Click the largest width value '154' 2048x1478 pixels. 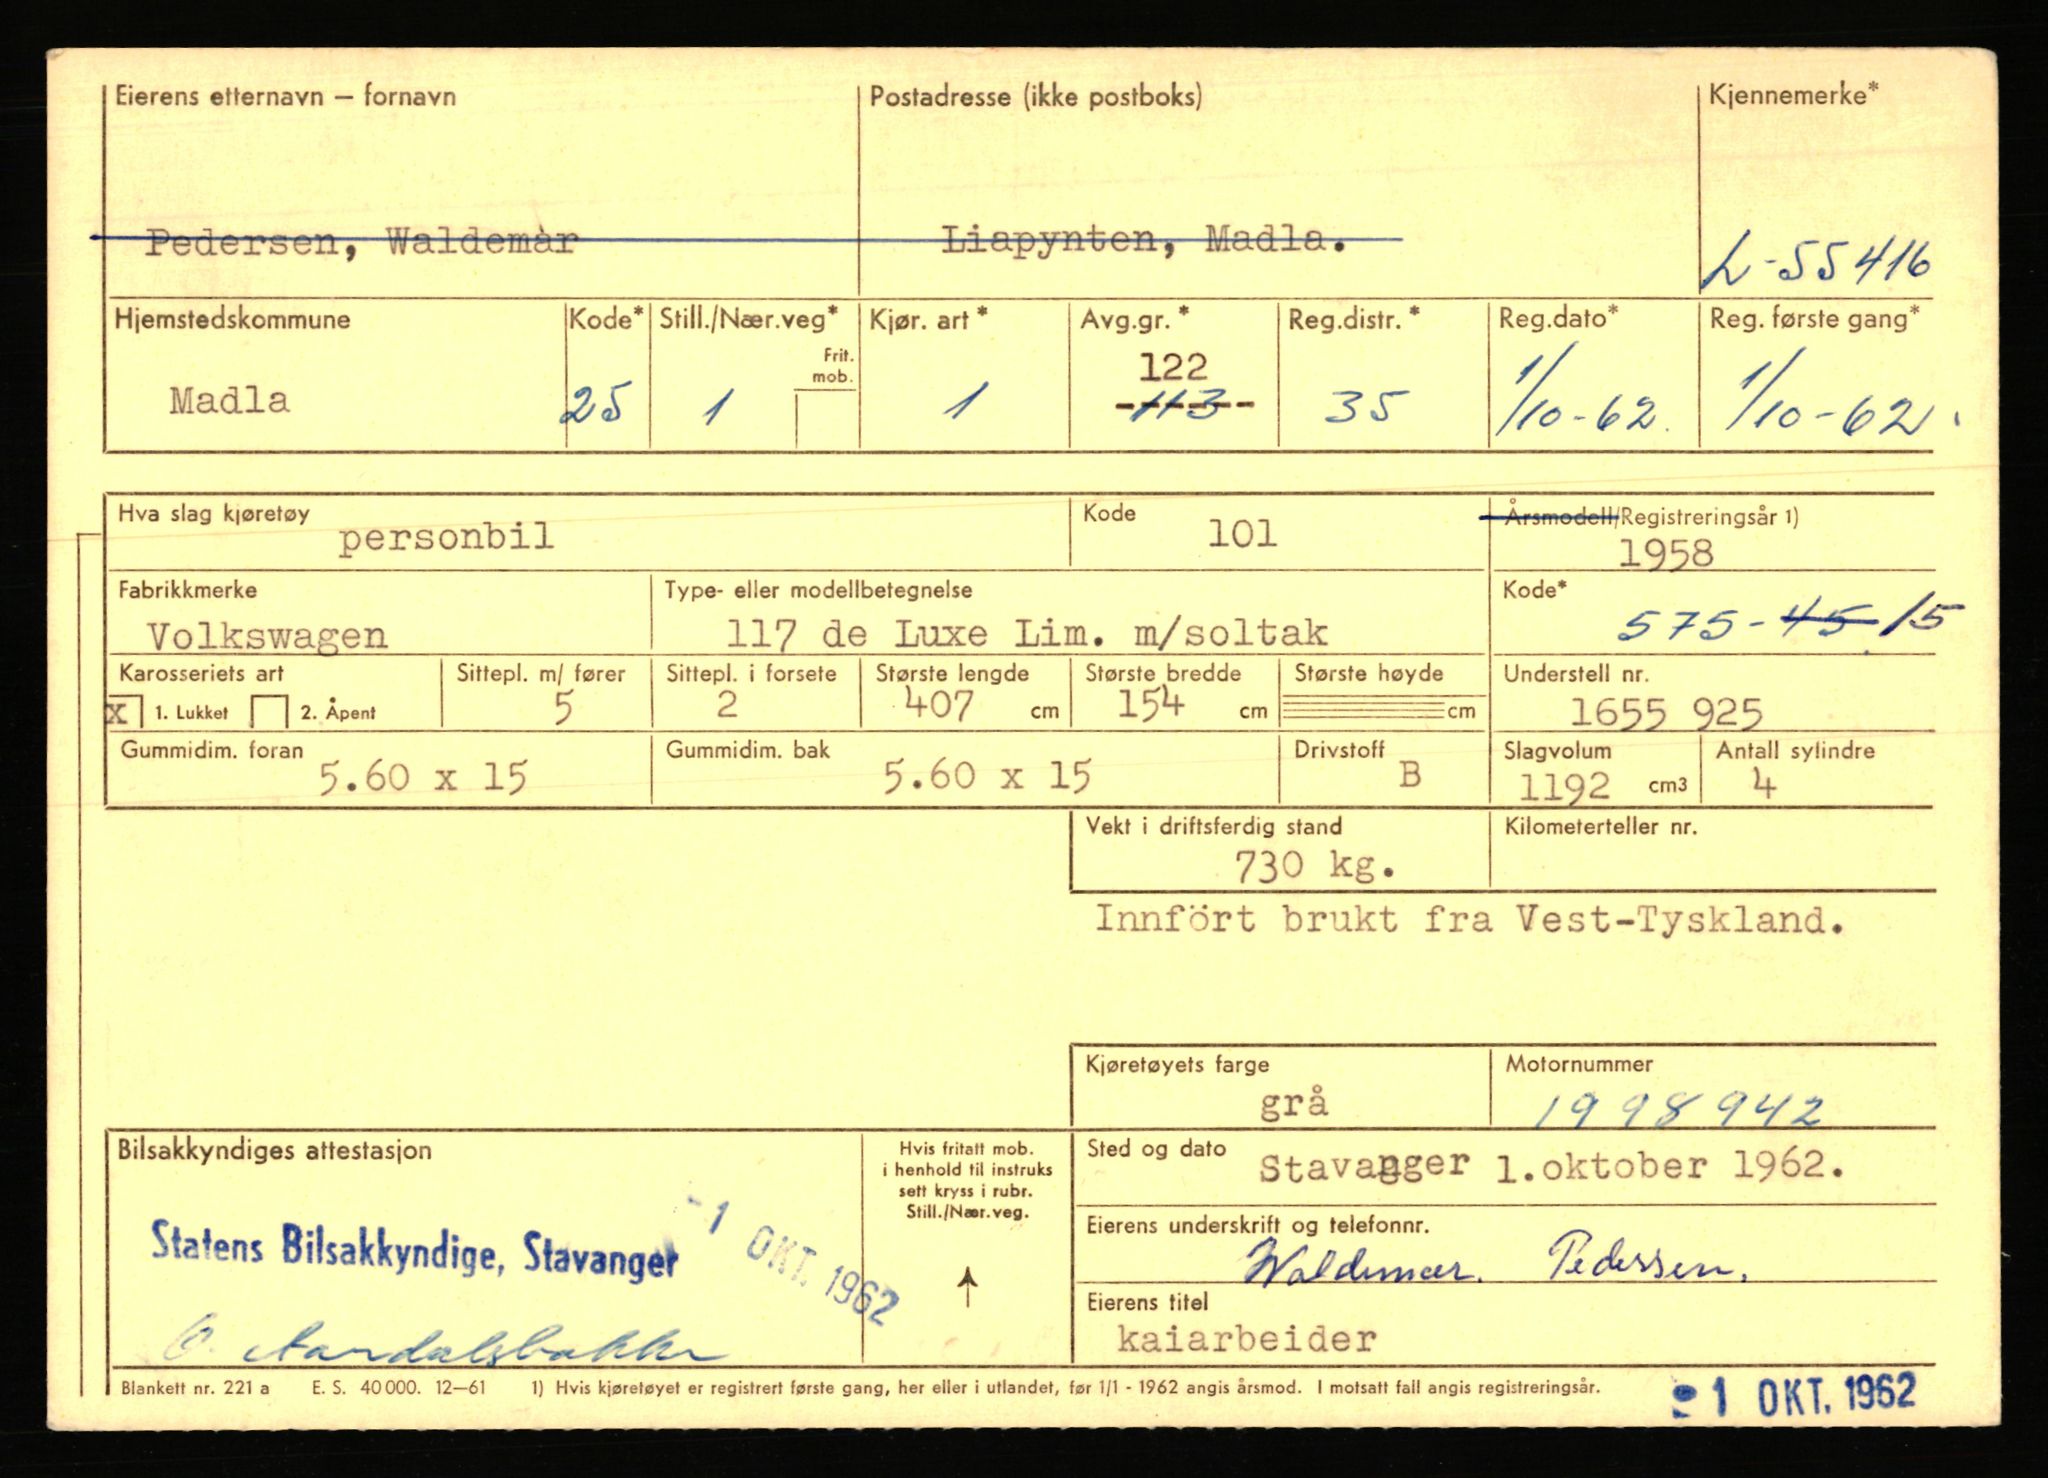tap(1150, 705)
